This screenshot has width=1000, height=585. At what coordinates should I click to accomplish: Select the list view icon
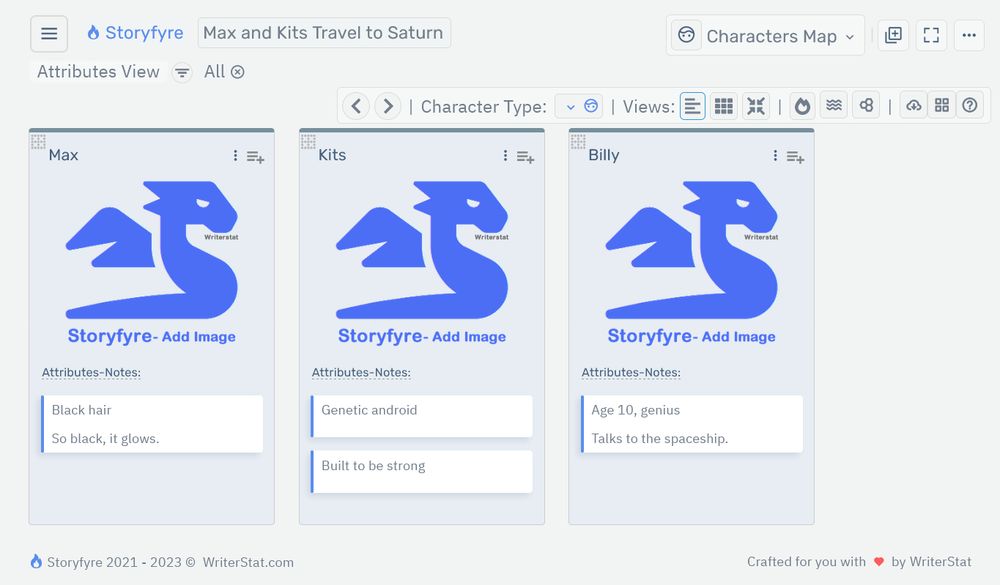693,105
